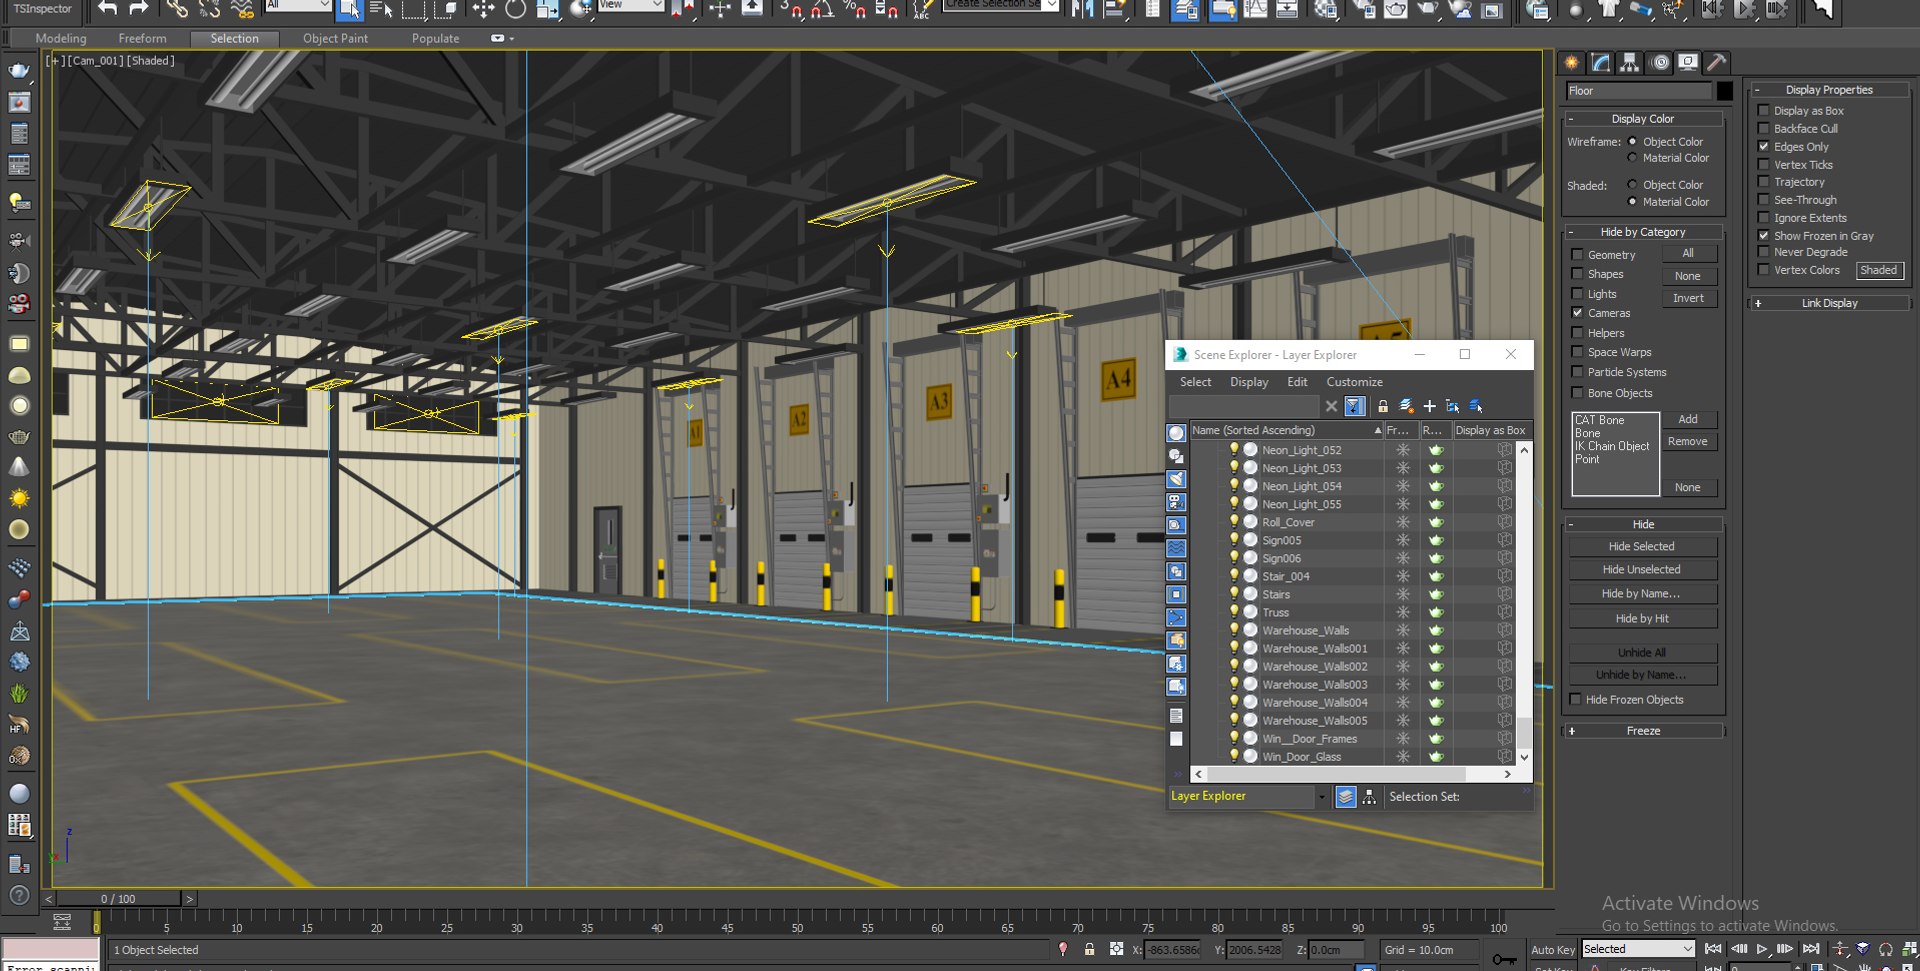Enable Display as Box checkbox
The image size is (1920, 971).
pyautogui.click(x=1764, y=111)
